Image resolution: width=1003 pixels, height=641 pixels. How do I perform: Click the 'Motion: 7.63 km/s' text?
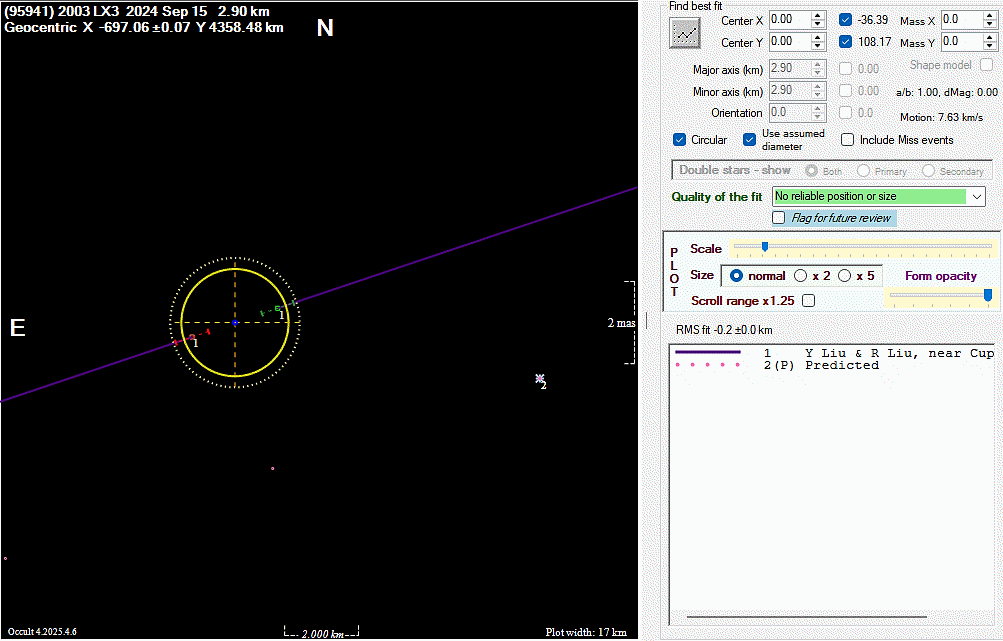pyautogui.click(x=942, y=117)
